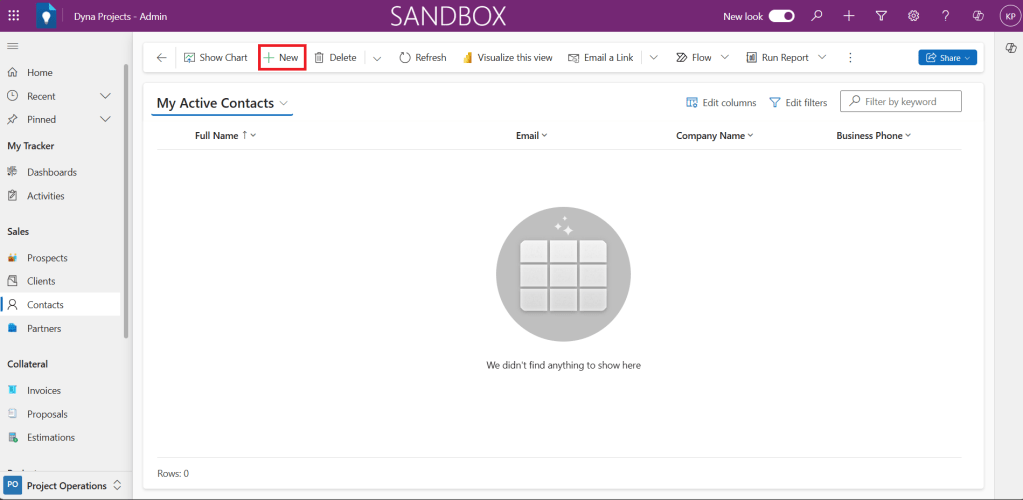Click the Edit filters button
The height and width of the screenshot is (500, 1023).
click(x=798, y=103)
